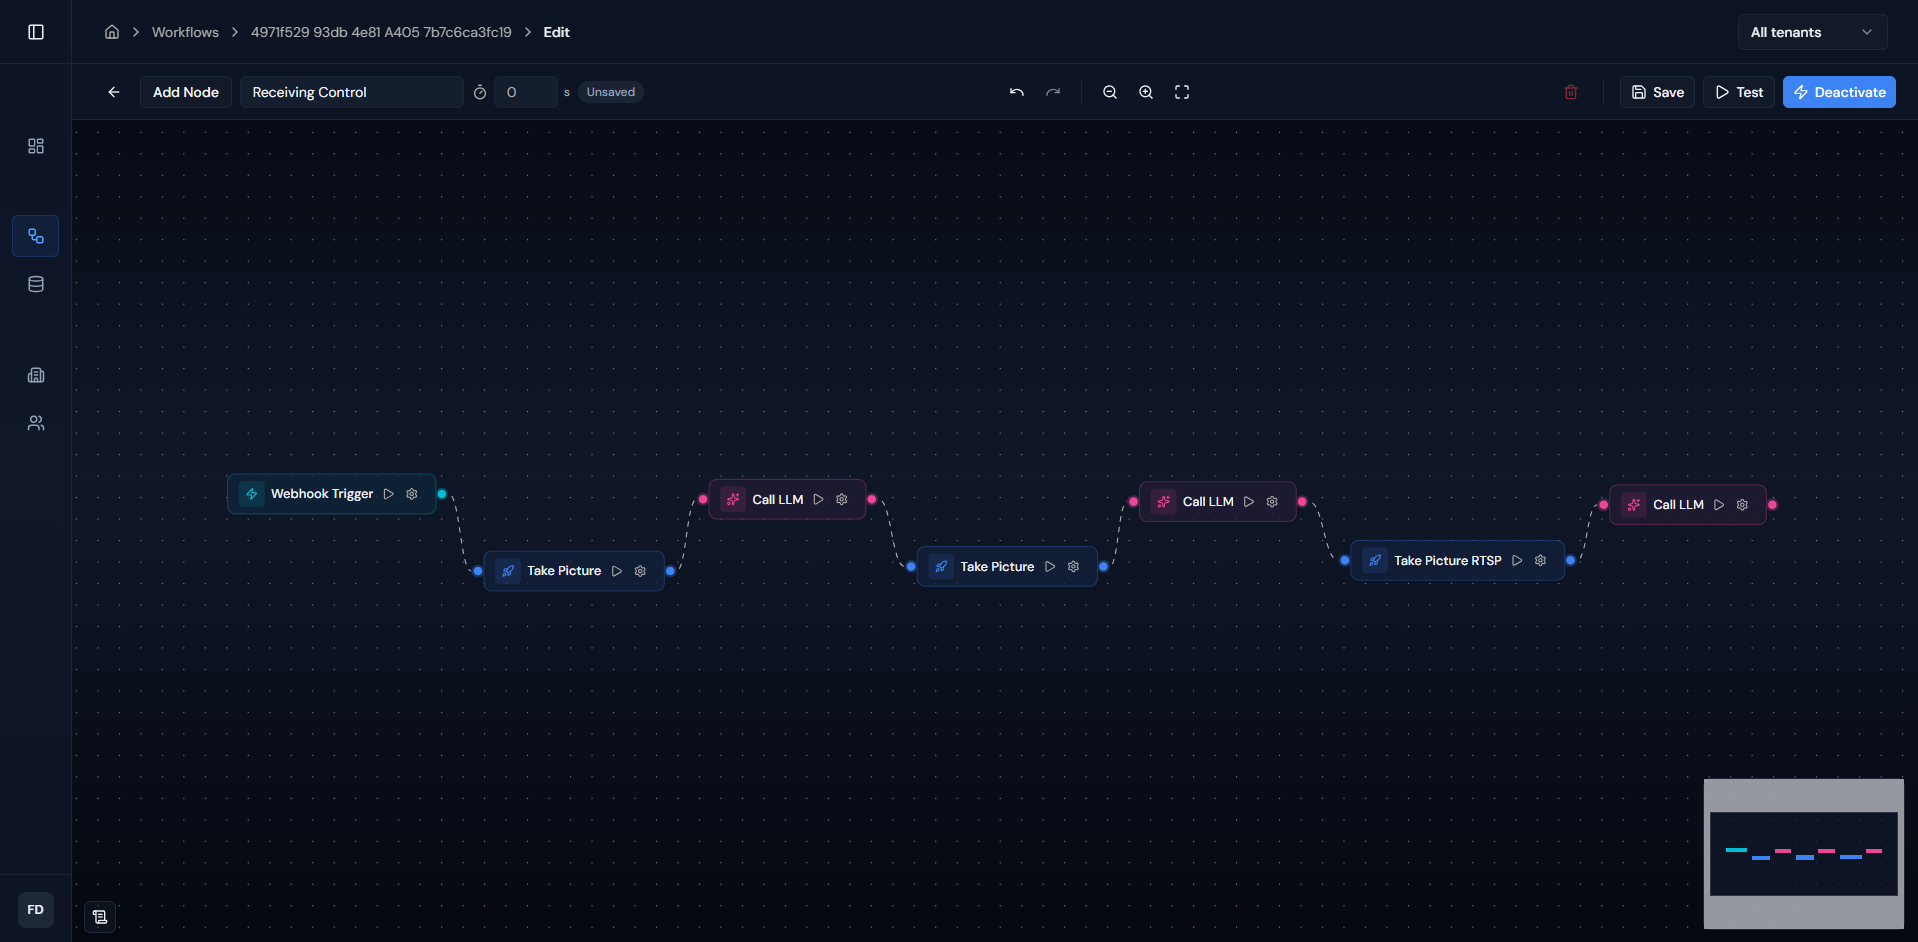The height and width of the screenshot is (942, 1918).
Task: Select the Edit breadcrumb
Action: (557, 32)
